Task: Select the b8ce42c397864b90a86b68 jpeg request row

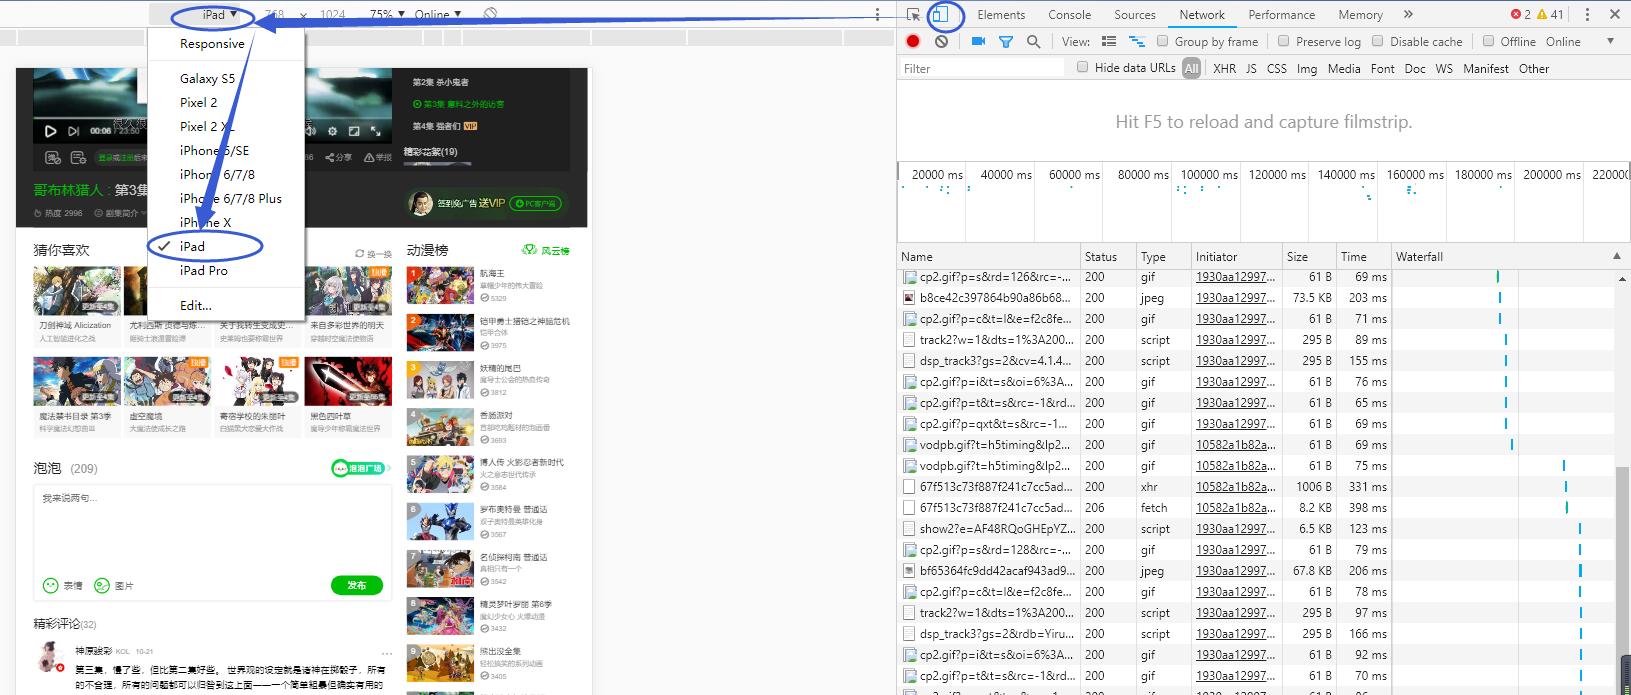Action: pos(1144,298)
